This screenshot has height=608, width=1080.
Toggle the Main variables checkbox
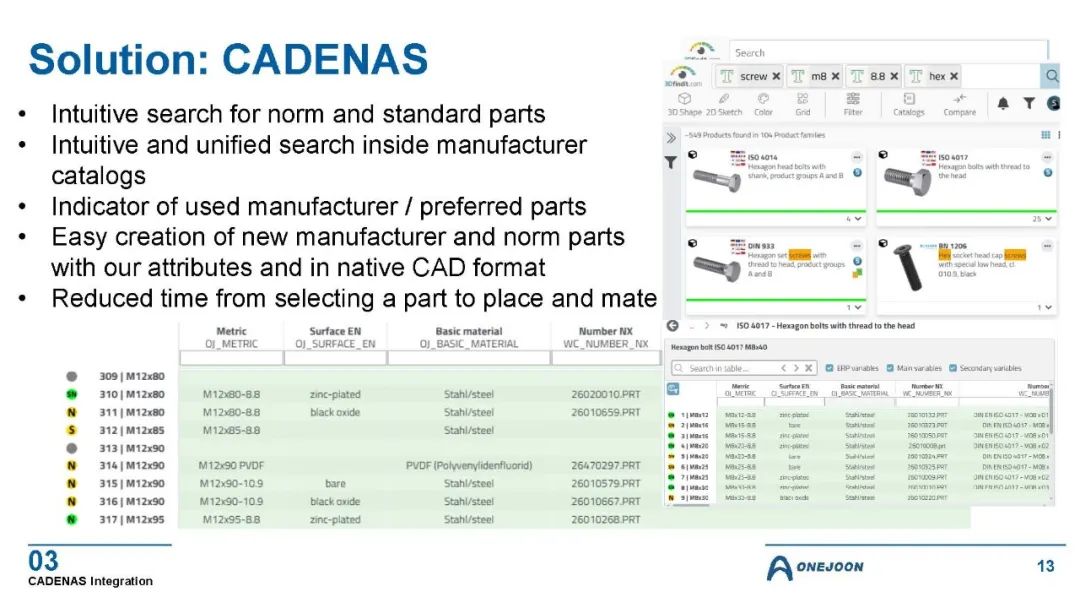[x=890, y=368]
